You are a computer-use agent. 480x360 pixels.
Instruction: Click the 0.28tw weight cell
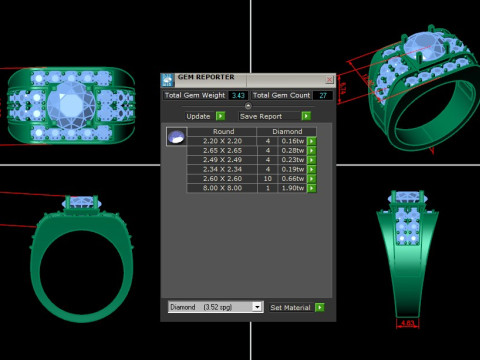click(292, 150)
